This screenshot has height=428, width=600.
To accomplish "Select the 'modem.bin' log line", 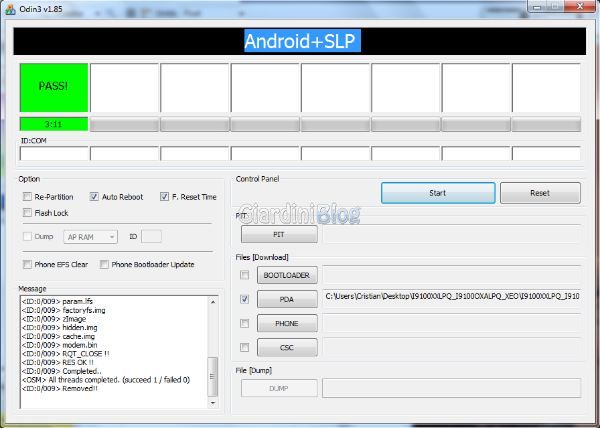I will [x=60, y=345].
